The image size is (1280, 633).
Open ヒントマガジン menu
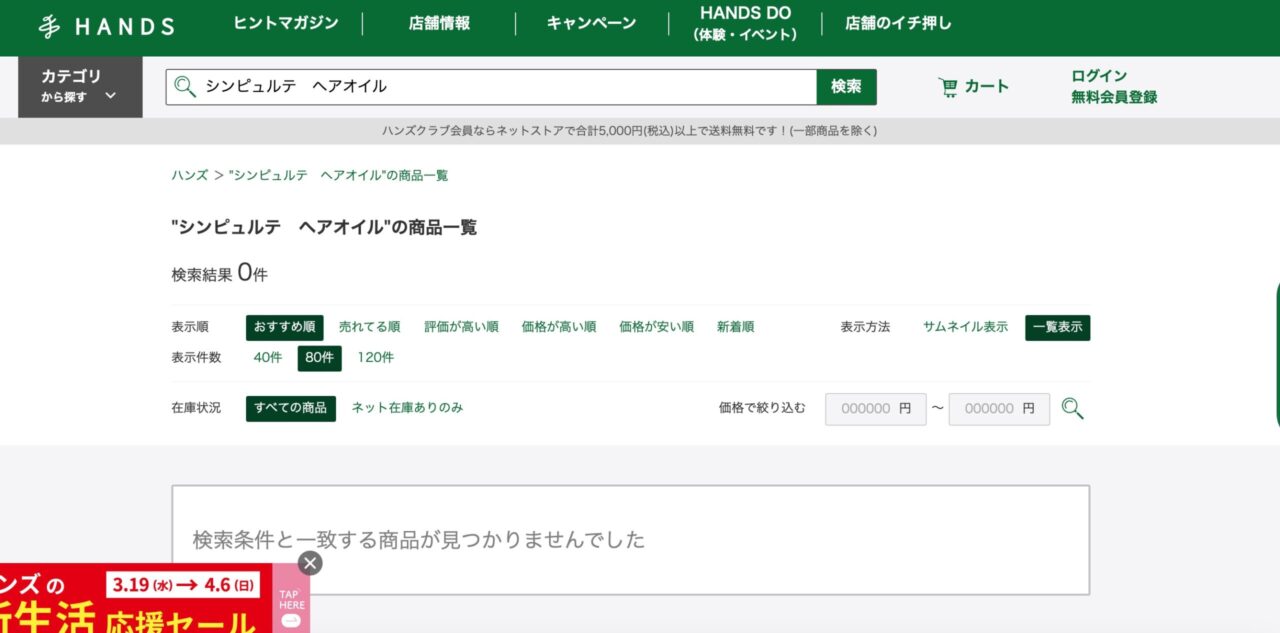tap(286, 23)
